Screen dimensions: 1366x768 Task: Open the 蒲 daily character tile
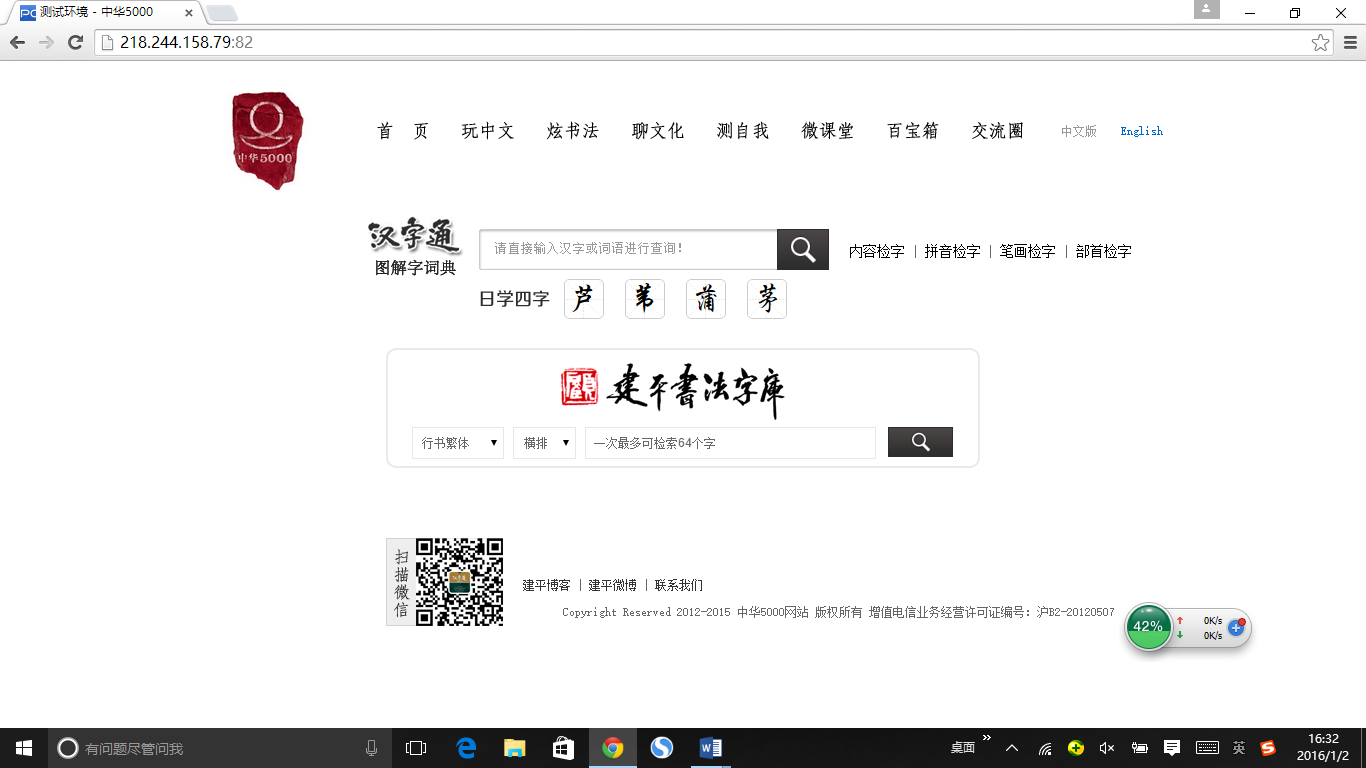pos(706,299)
